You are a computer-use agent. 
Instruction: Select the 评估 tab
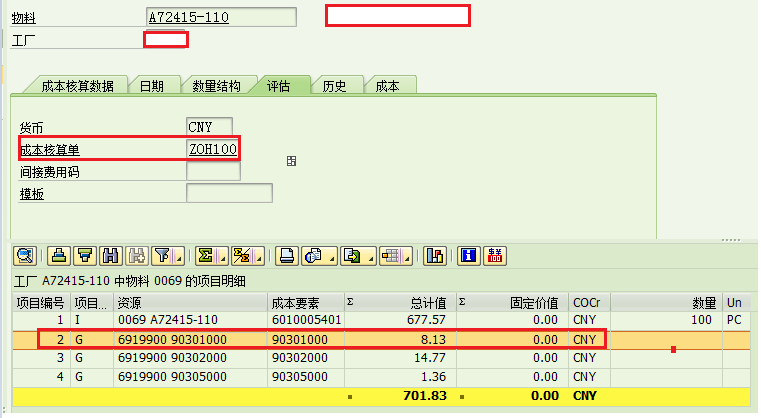pyautogui.click(x=279, y=86)
